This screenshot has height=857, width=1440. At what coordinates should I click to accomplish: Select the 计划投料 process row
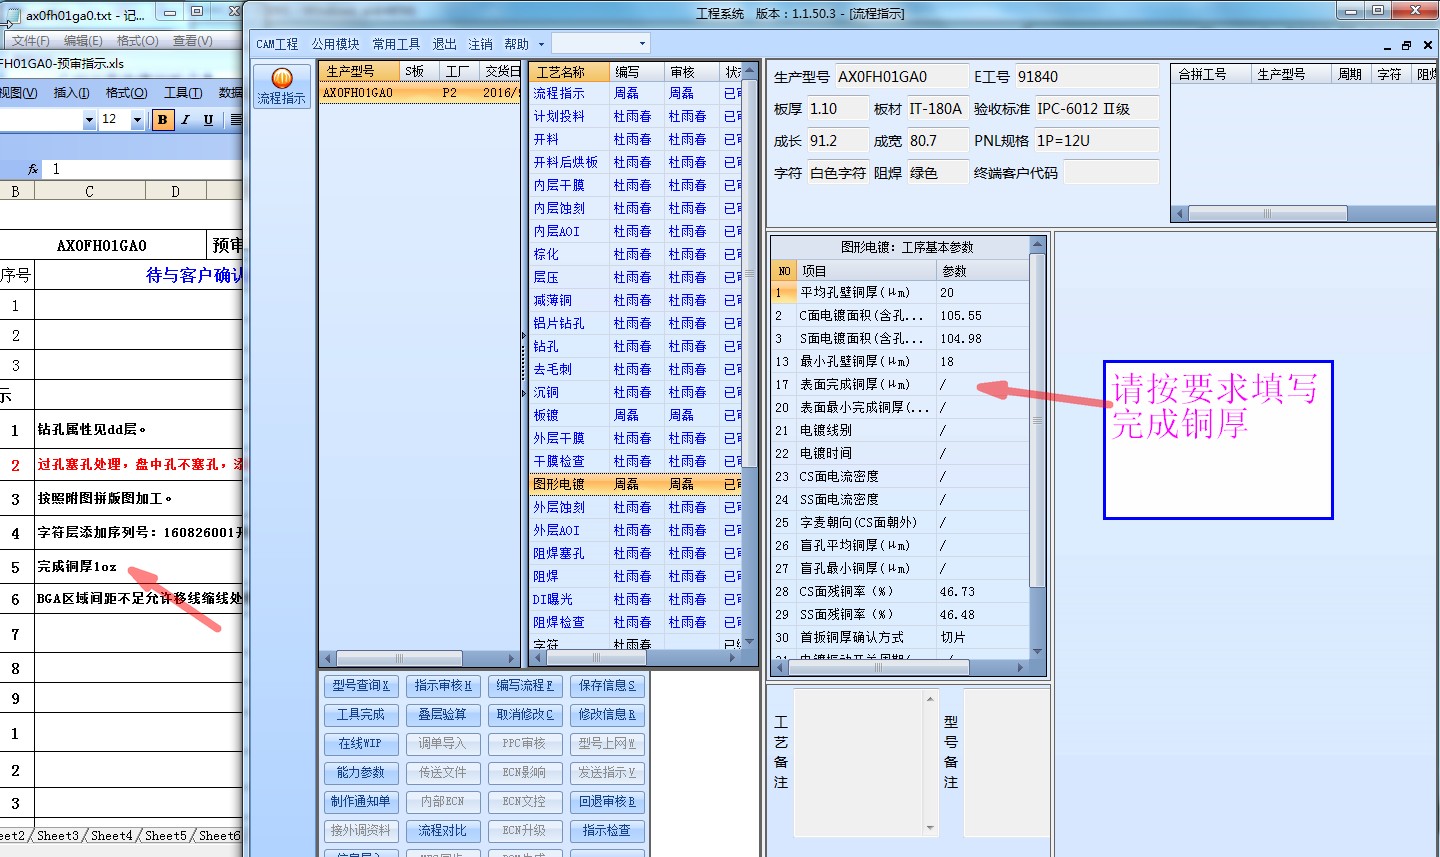click(x=636, y=116)
